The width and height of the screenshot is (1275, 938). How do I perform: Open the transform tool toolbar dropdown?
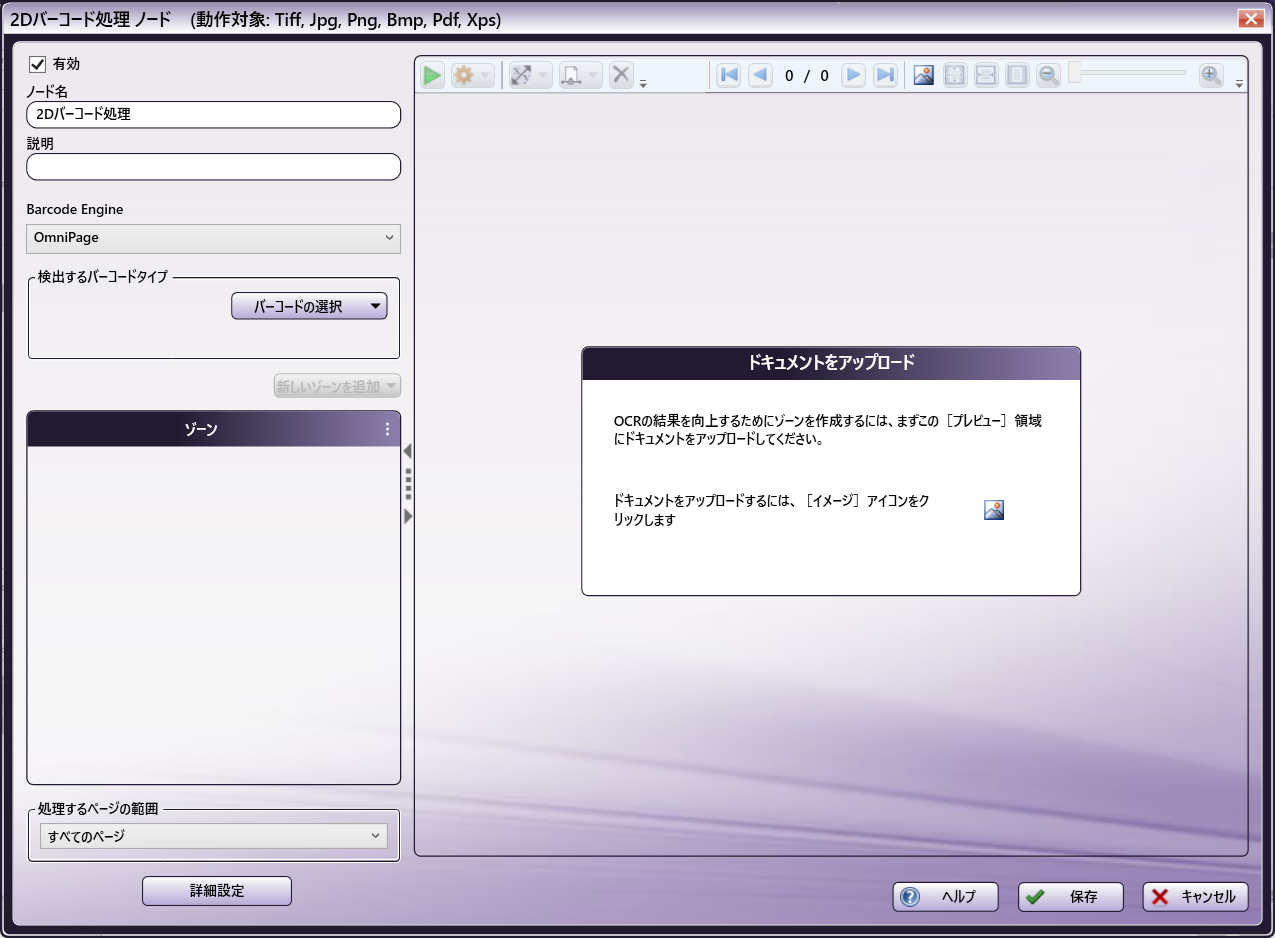[530, 75]
